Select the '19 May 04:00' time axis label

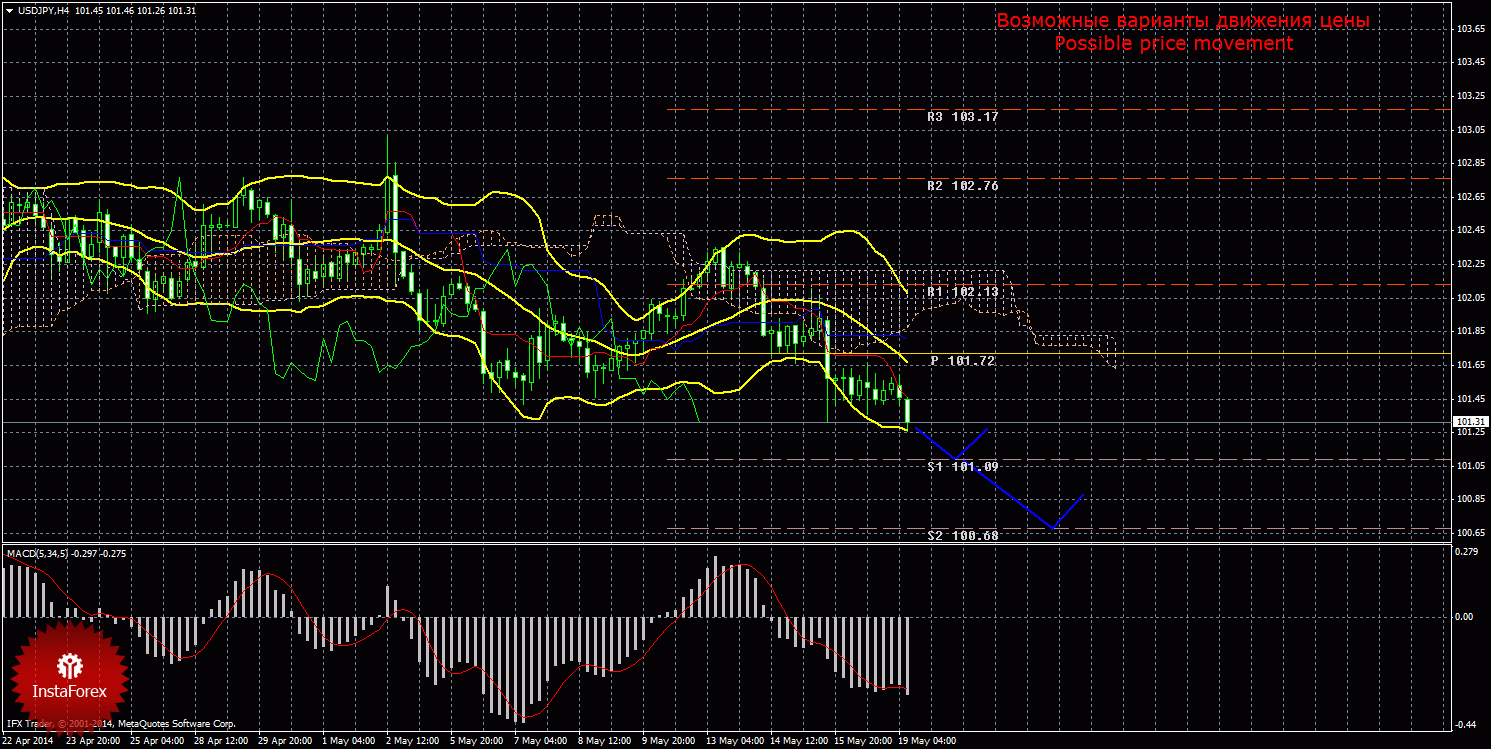coord(926,741)
